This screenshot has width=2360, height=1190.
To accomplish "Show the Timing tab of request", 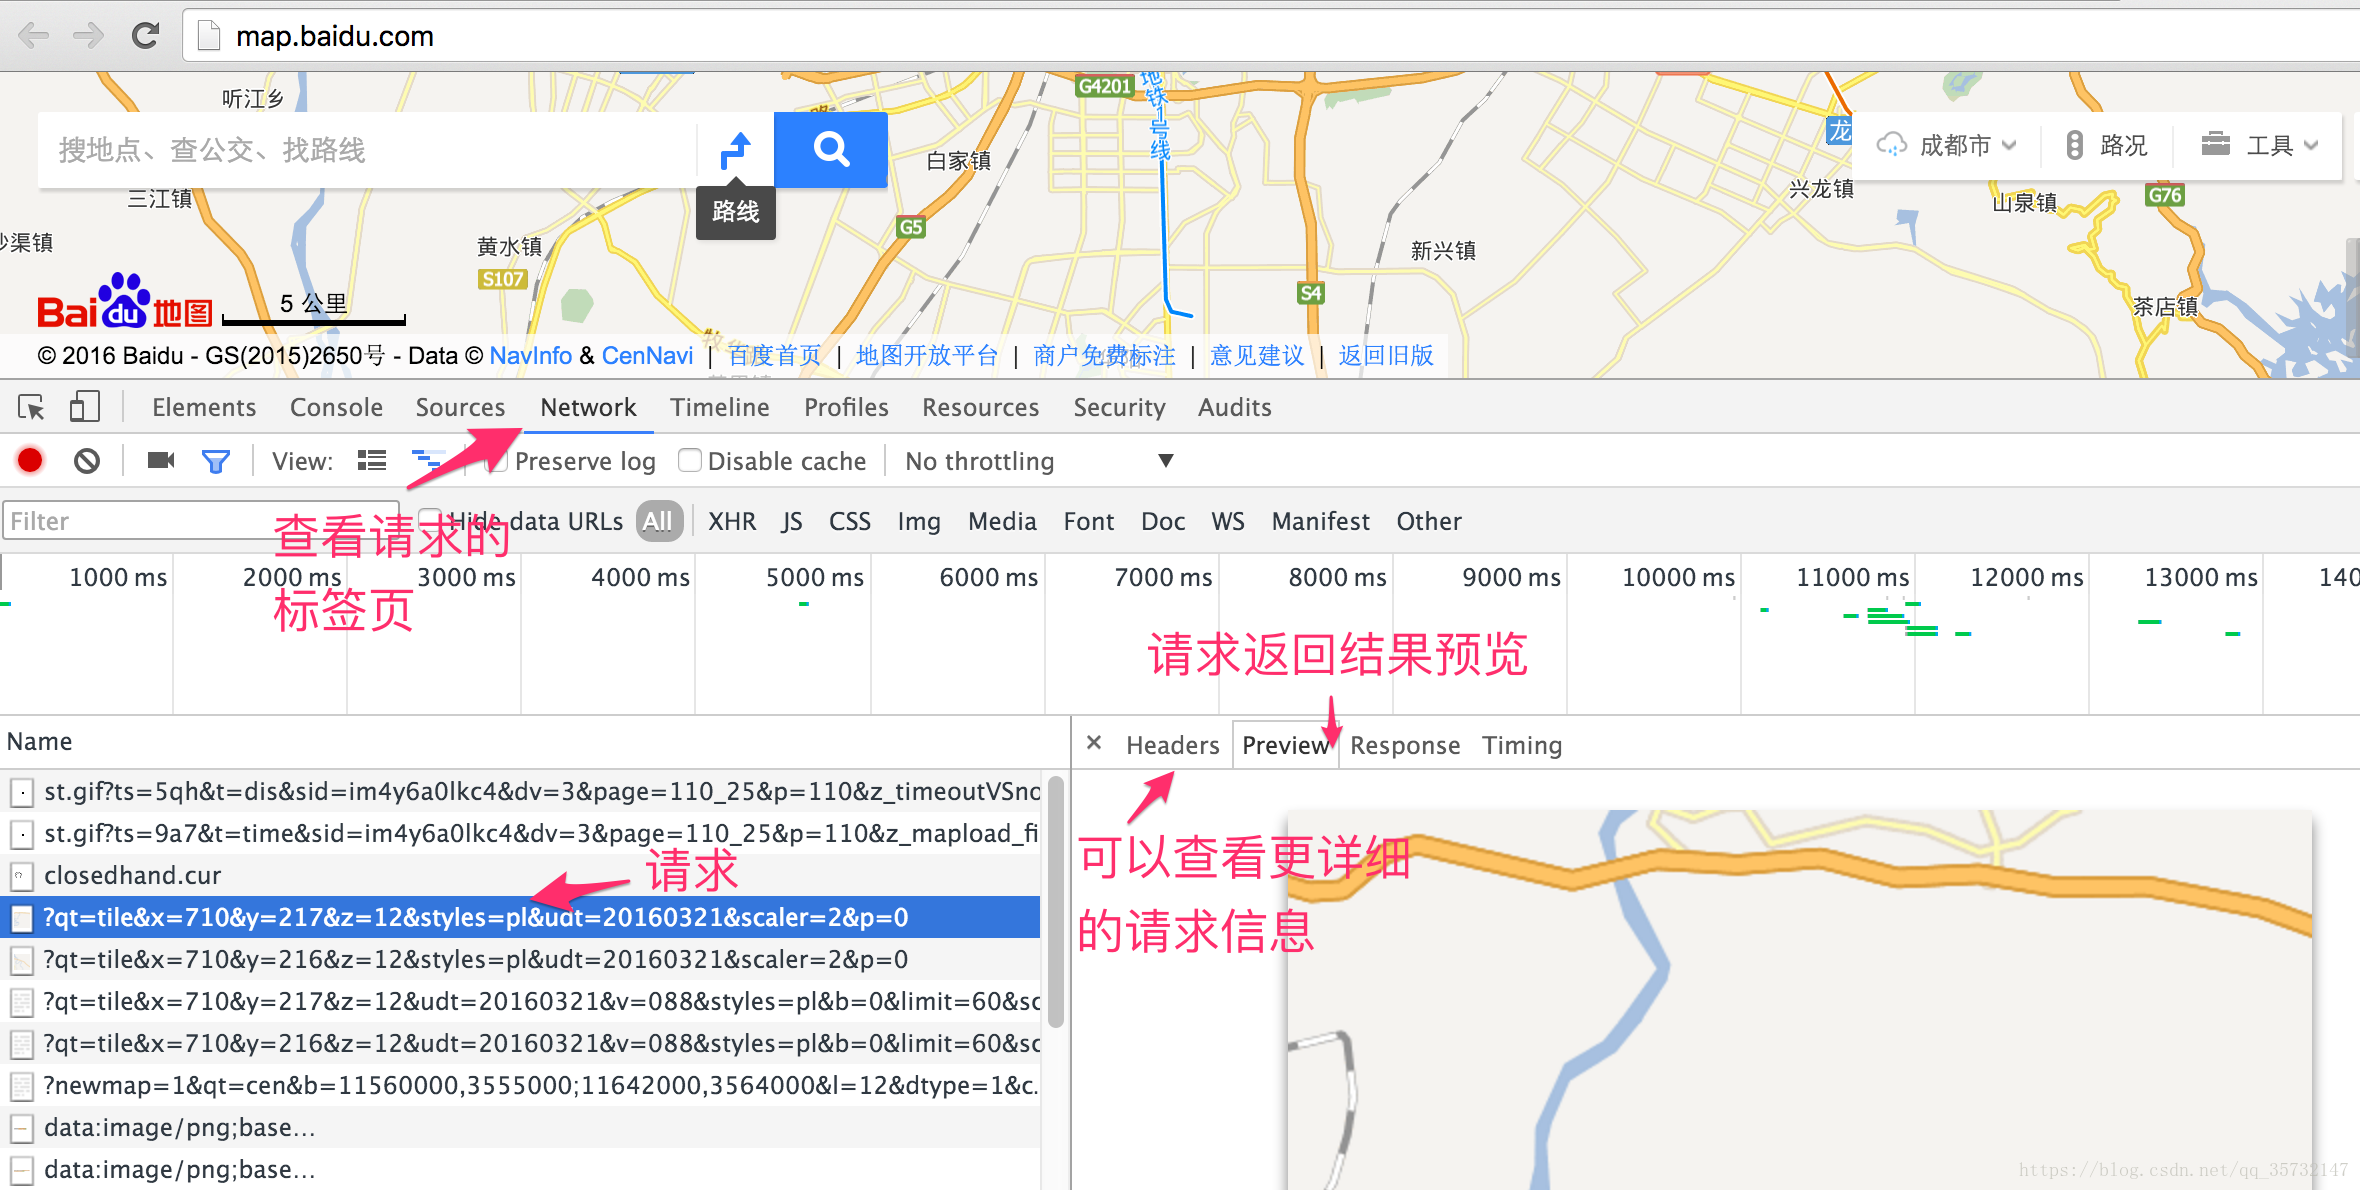I will (x=1522, y=745).
